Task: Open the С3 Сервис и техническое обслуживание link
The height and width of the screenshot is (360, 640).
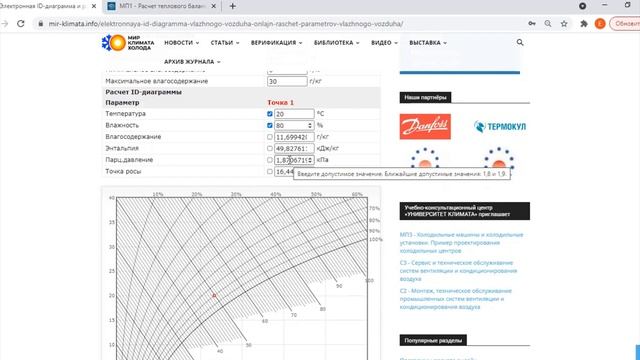Action: (x=458, y=271)
